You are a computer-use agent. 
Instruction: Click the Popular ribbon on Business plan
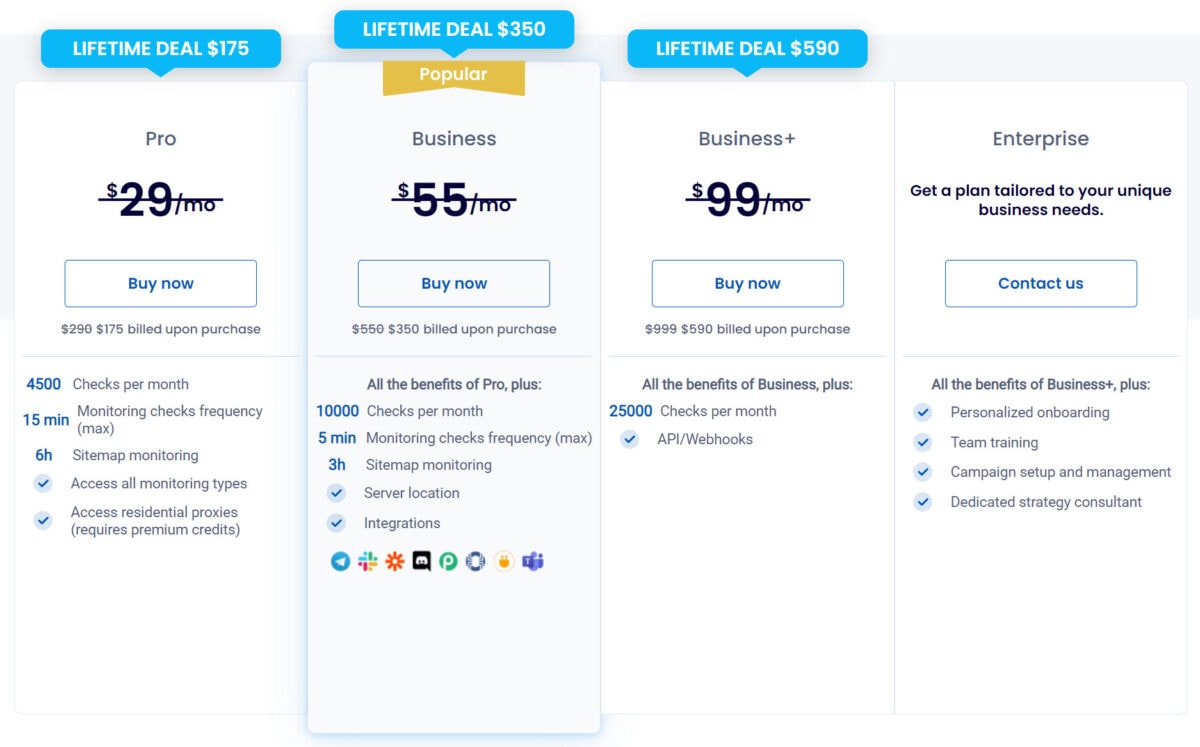453,74
